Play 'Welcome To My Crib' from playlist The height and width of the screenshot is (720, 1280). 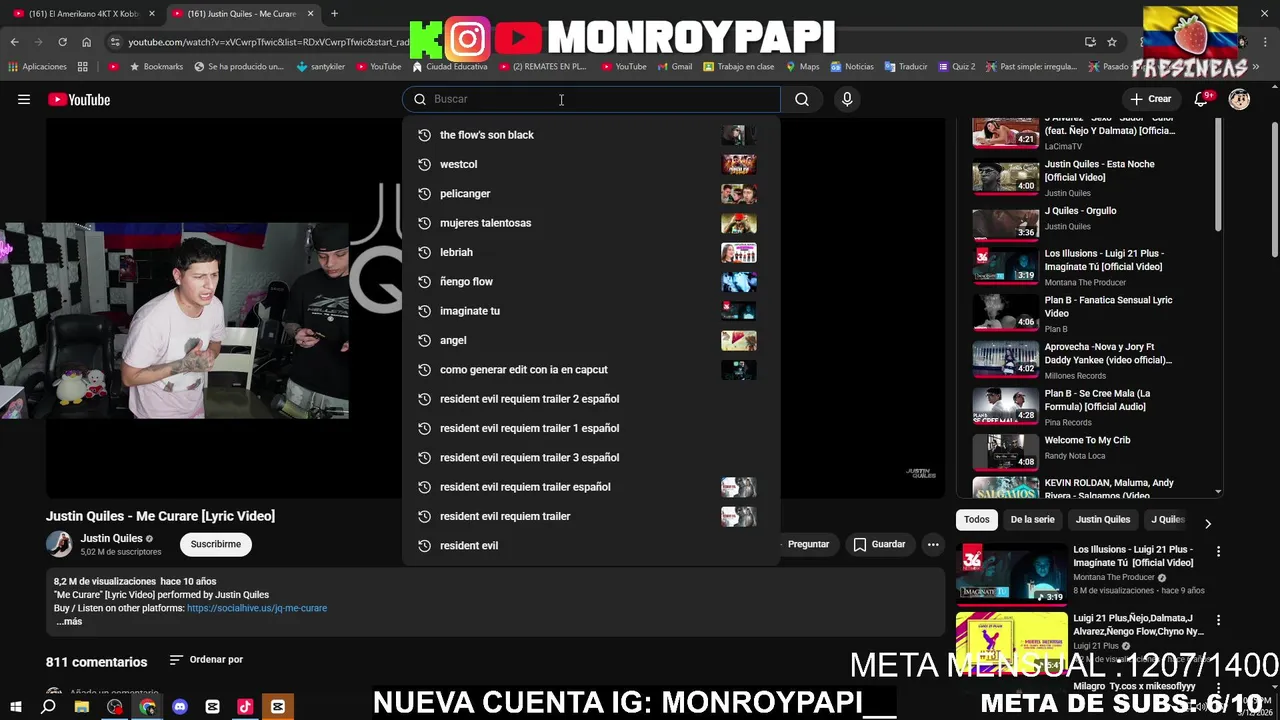1076,451
